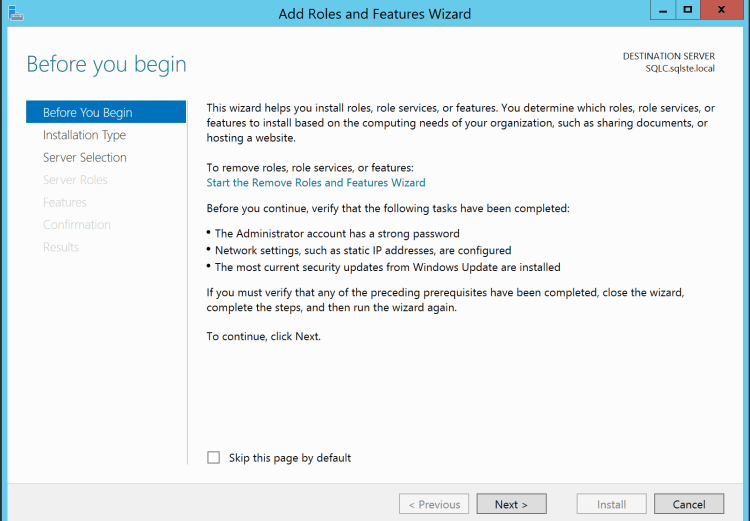750x521 pixels.
Task: Select the Server Roles step
Action: pos(75,180)
